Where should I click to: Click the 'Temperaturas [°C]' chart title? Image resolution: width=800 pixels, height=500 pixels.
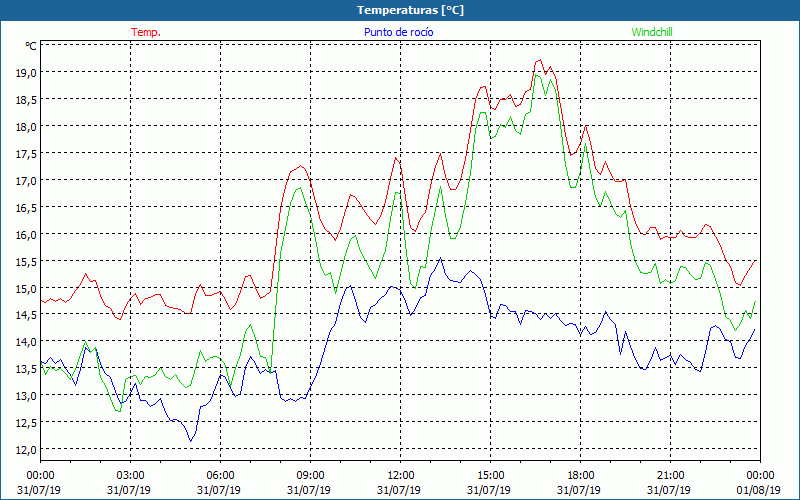tap(410, 10)
